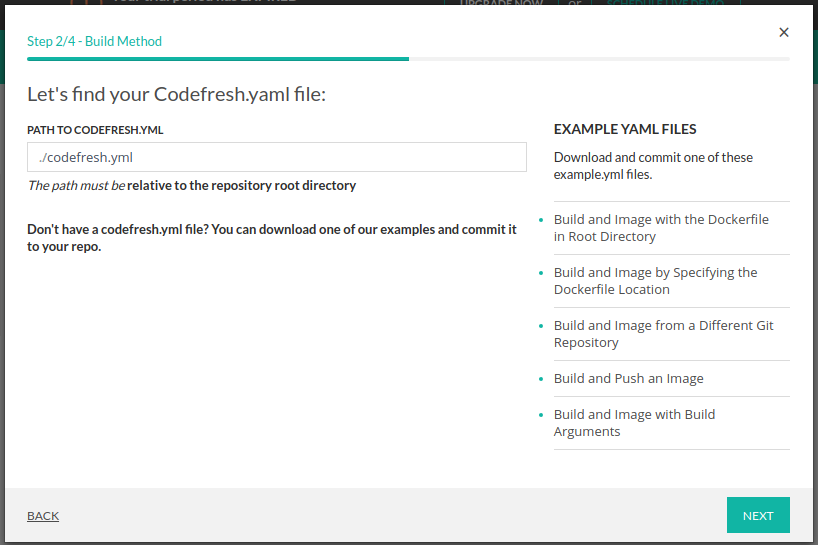Close the Build Method dialog with X
This screenshot has height=545, width=818.
tap(784, 32)
